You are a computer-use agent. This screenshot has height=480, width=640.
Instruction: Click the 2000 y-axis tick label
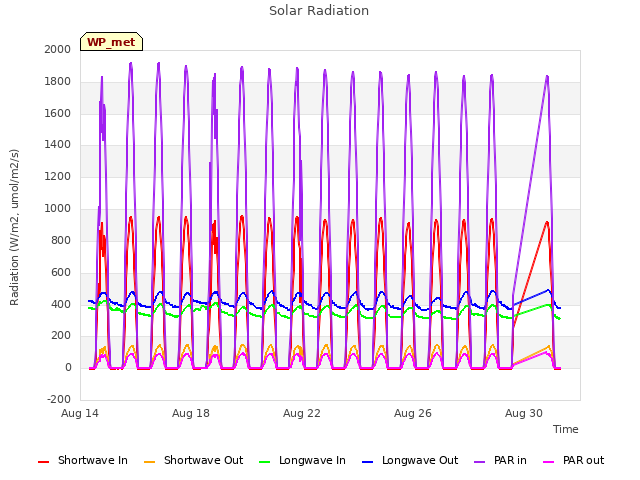[x=58, y=49]
